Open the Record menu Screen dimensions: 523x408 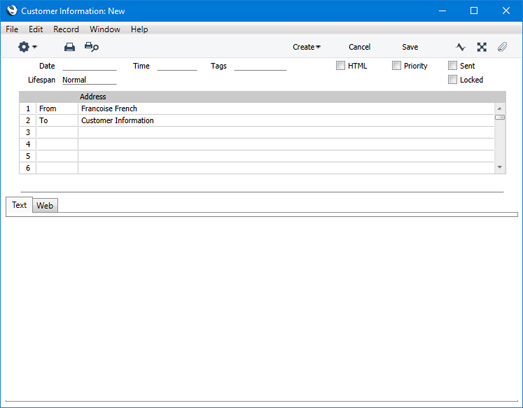click(x=66, y=29)
